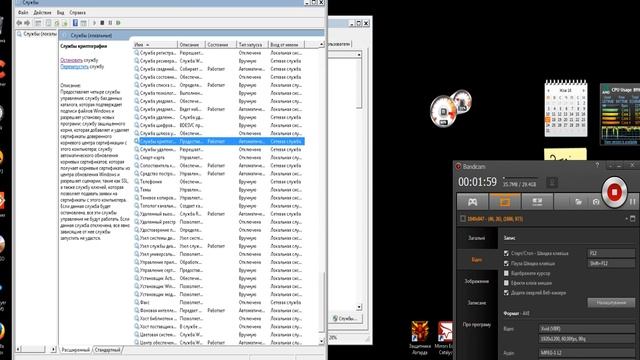
Task: Open the Mirror's Edge desktop shortcut
Action: [x=444, y=337]
